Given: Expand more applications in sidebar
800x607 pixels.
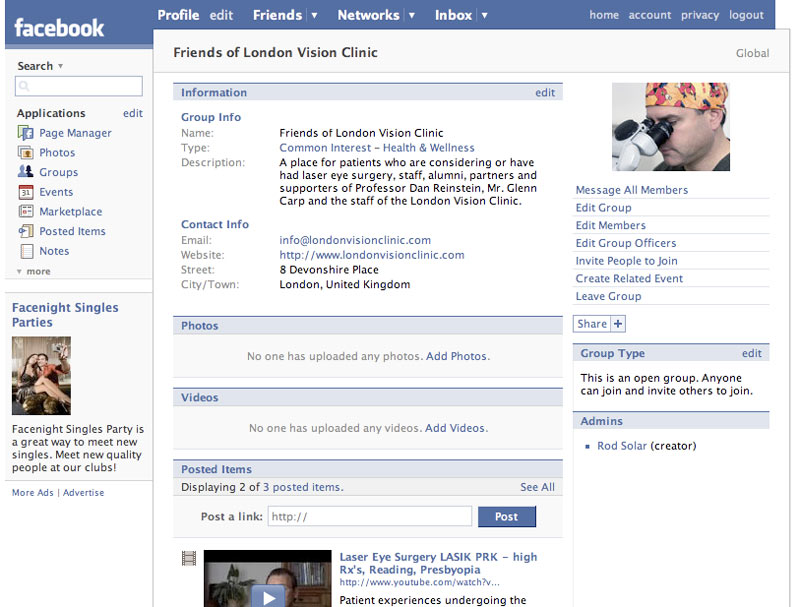Looking at the screenshot, I should pyautogui.click(x=33, y=271).
